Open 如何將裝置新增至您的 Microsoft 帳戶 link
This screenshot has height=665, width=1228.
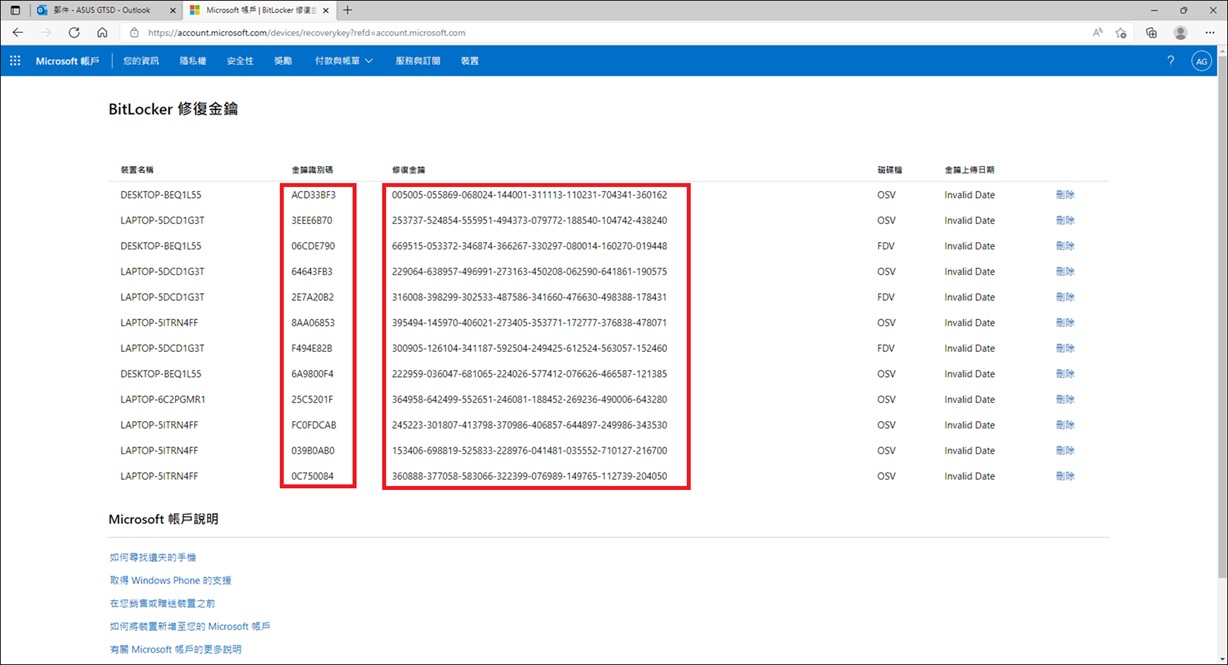point(190,627)
